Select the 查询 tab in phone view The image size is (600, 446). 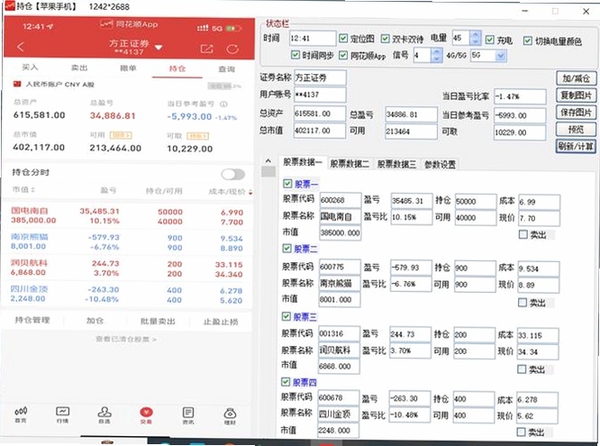point(227,69)
